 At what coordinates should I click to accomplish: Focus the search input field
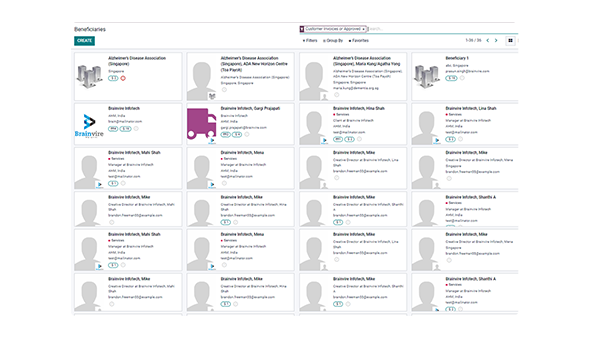point(440,29)
